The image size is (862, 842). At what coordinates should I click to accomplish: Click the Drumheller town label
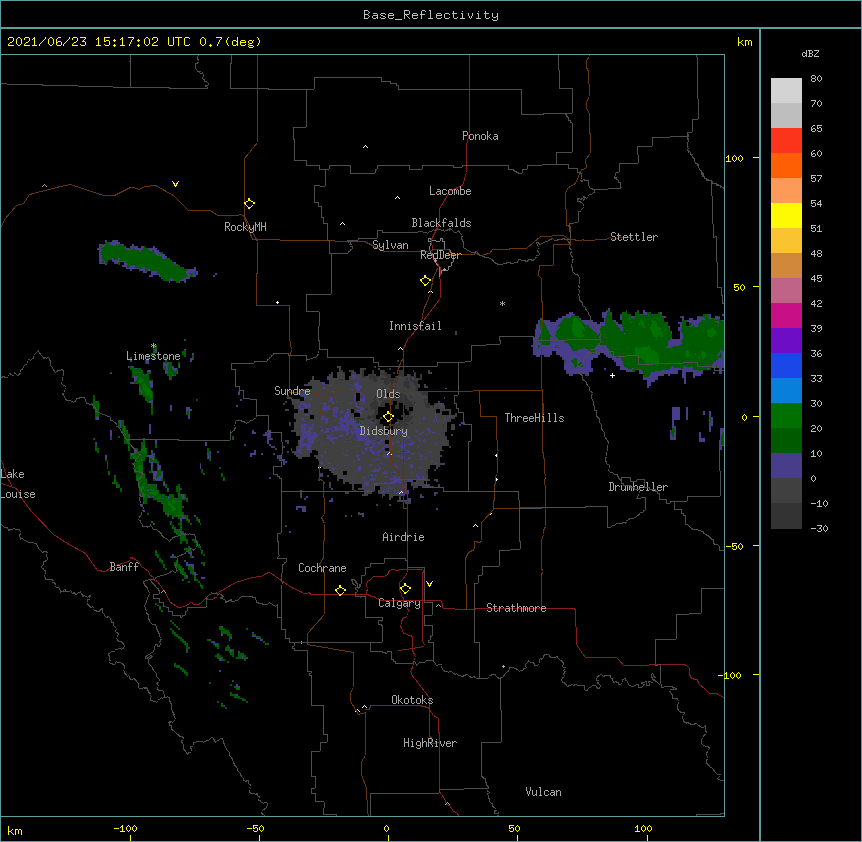[638, 487]
